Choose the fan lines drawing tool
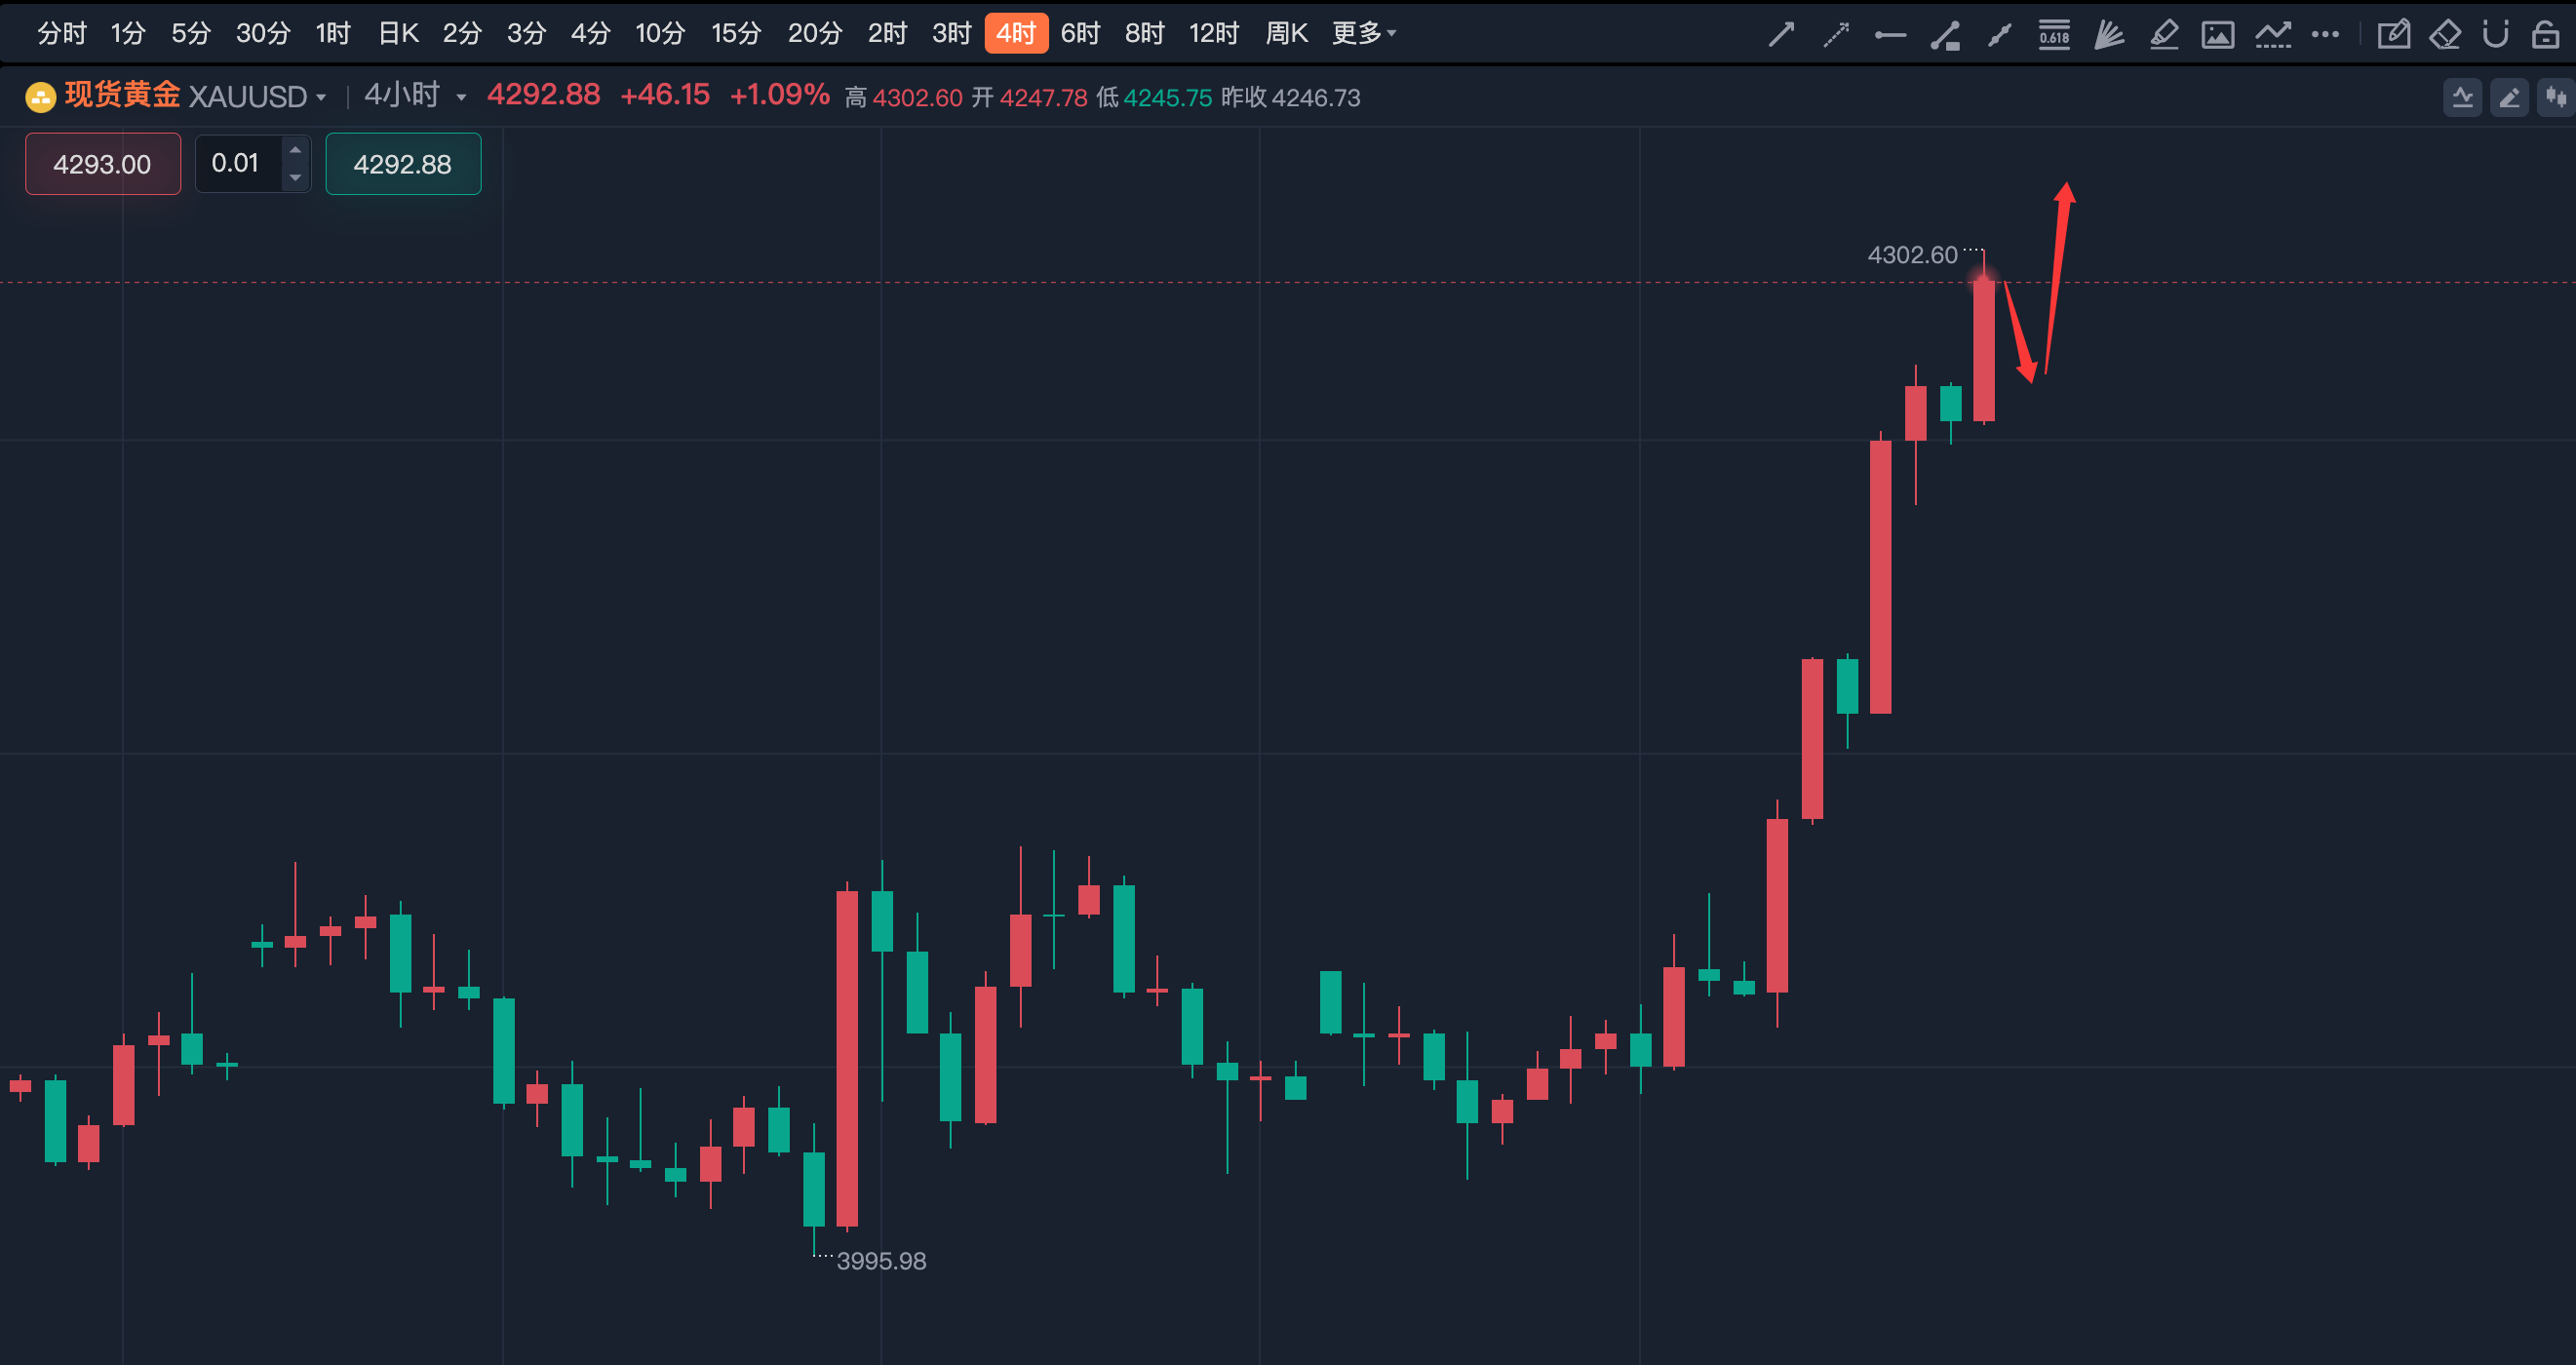 tap(2109, 35)
